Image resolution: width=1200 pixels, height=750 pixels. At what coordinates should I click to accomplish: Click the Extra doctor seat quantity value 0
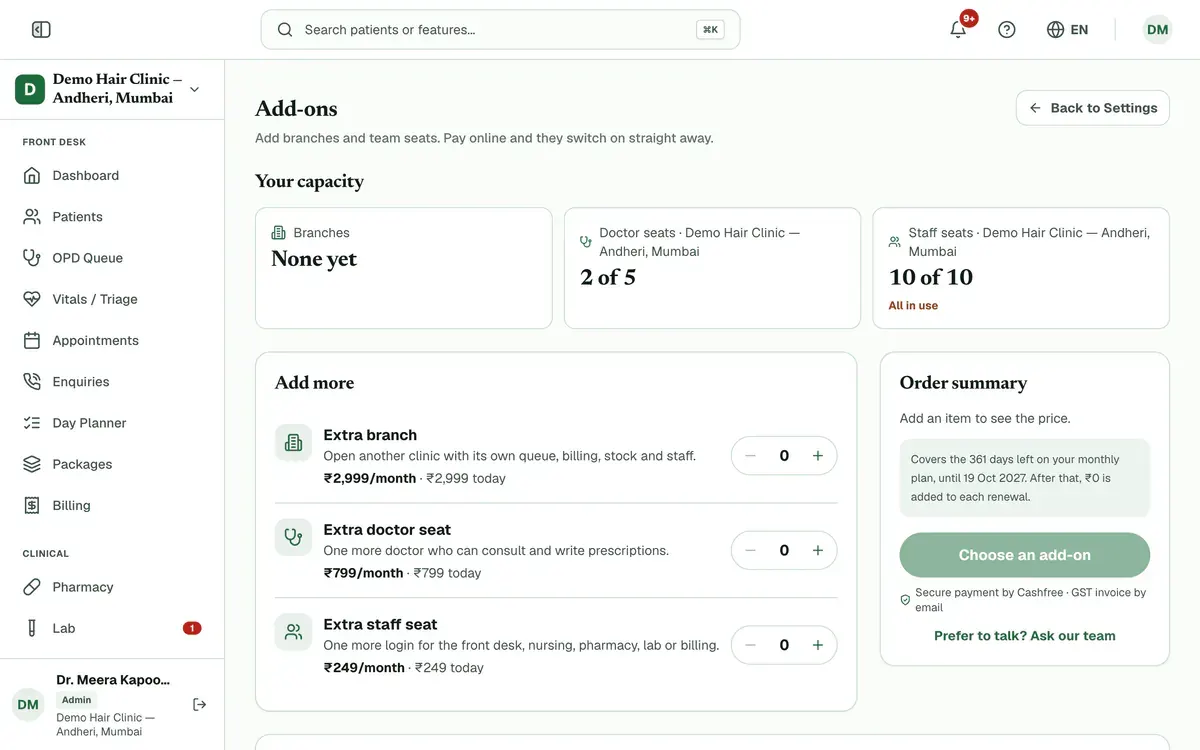(x=784, y=550)
